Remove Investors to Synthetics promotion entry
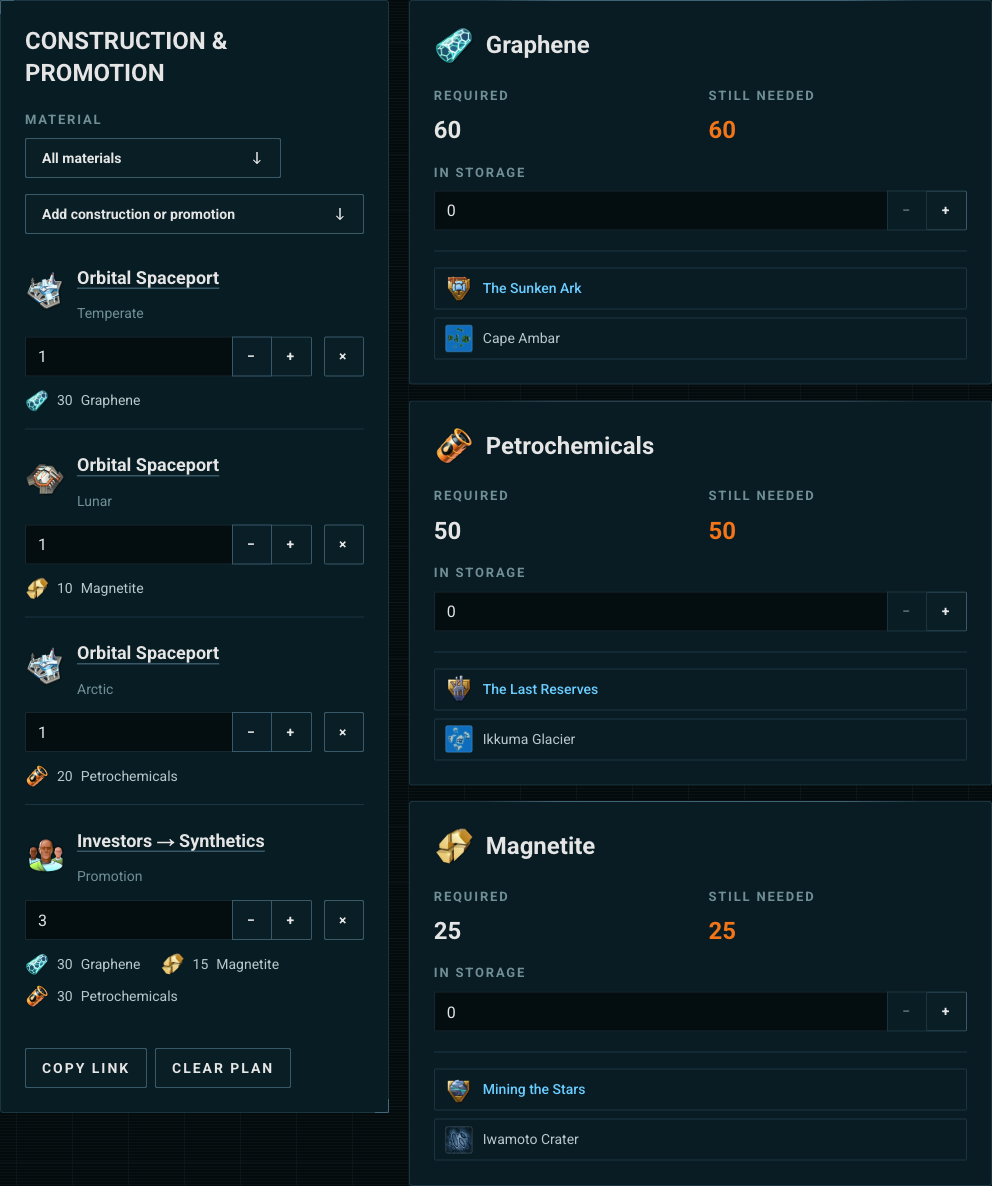The width and height of the screenshot is (992, 1186). point(343,920)
